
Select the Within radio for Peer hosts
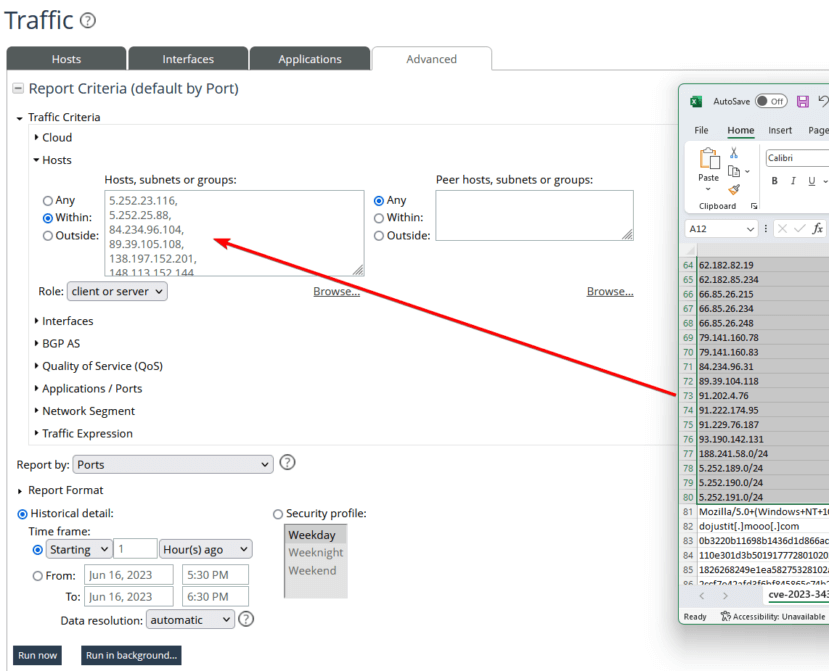click(379, 218)
